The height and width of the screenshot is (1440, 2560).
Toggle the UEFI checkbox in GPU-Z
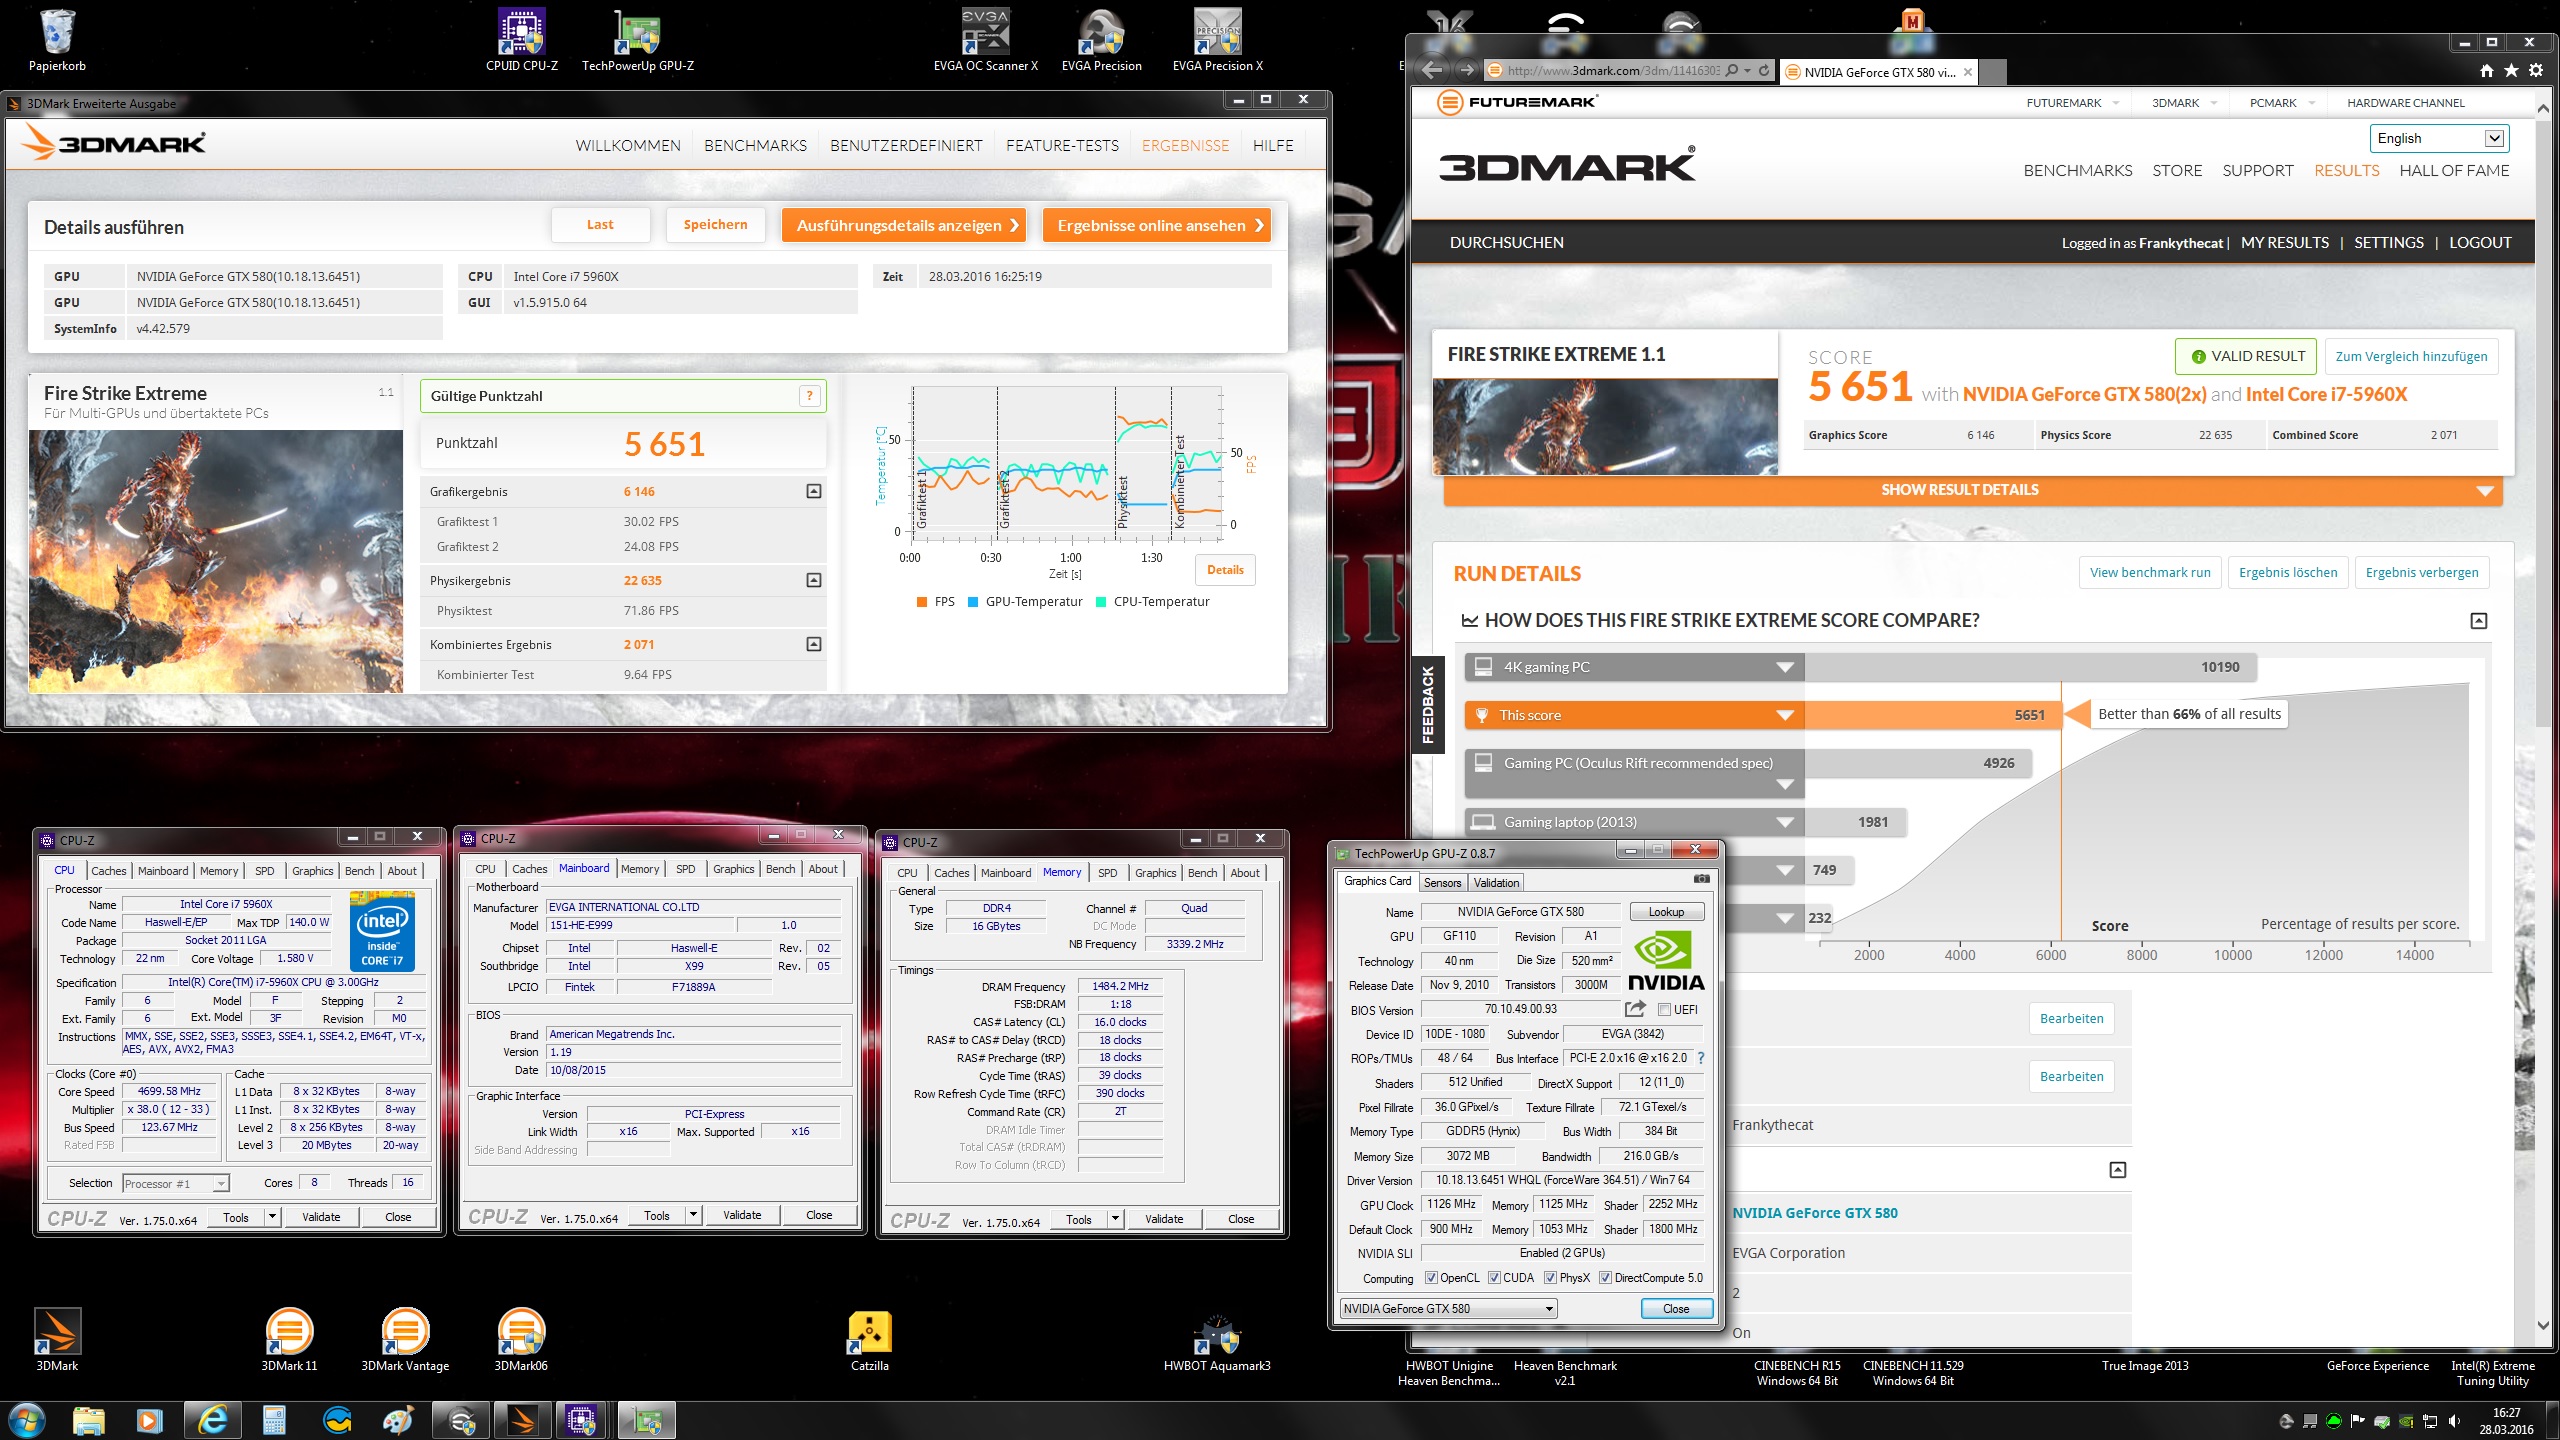[x=1664, y=1010]
